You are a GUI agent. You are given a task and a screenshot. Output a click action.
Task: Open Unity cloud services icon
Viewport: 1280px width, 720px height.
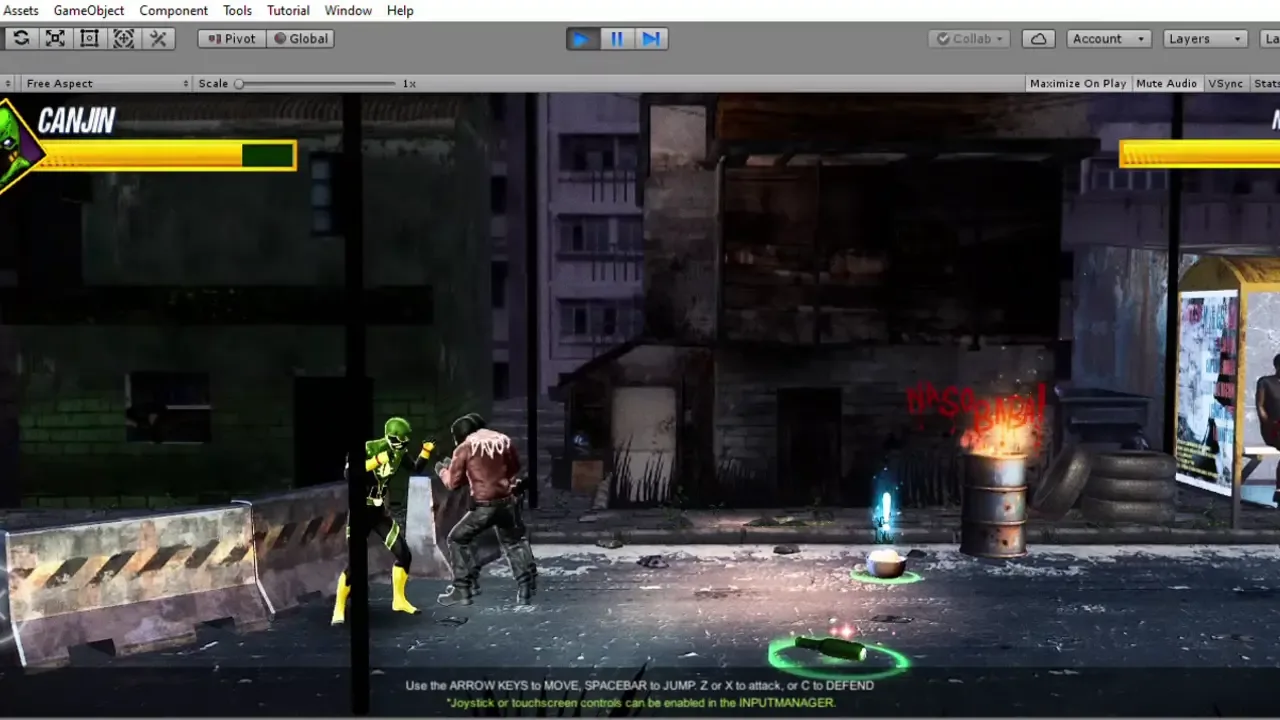click(x=1039, y=39)
